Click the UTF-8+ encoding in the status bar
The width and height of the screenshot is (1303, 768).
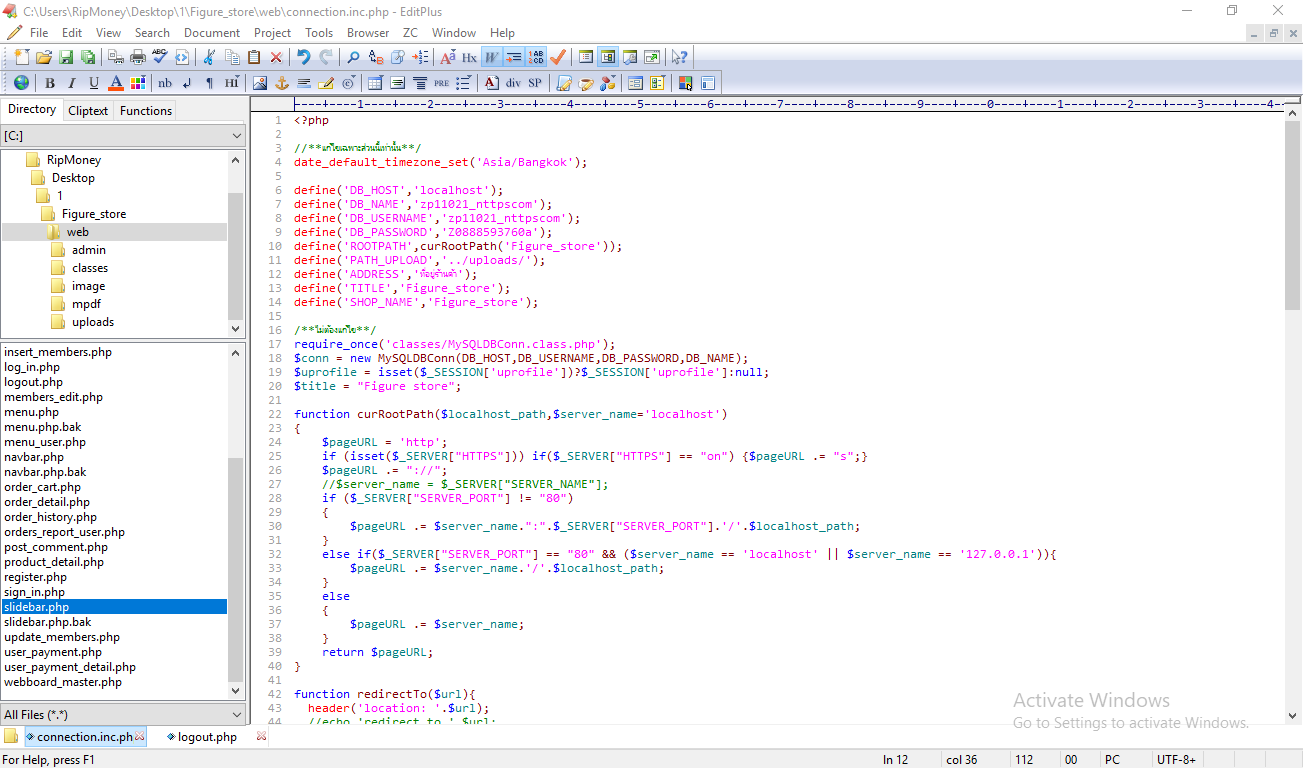(1176, 760)
